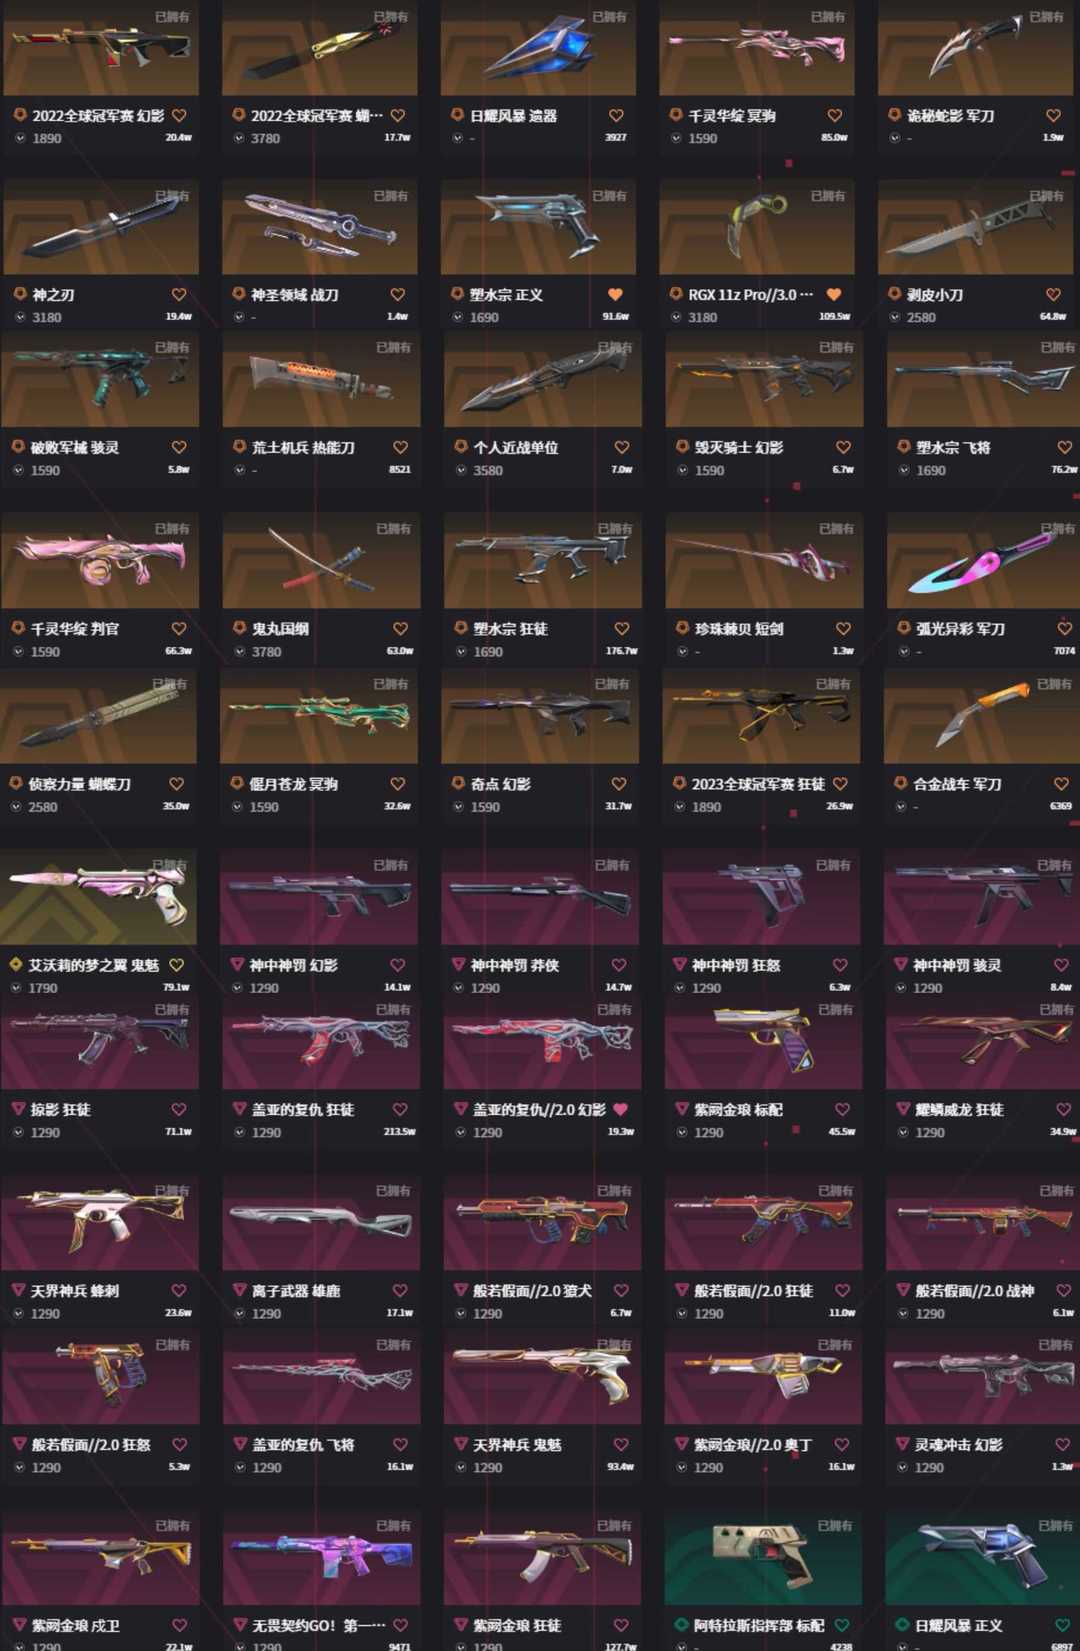This screenshot has width=1080, height=1651.
Task: Favorite the 神之刃 skin with its heart icon
Action: 179,295
